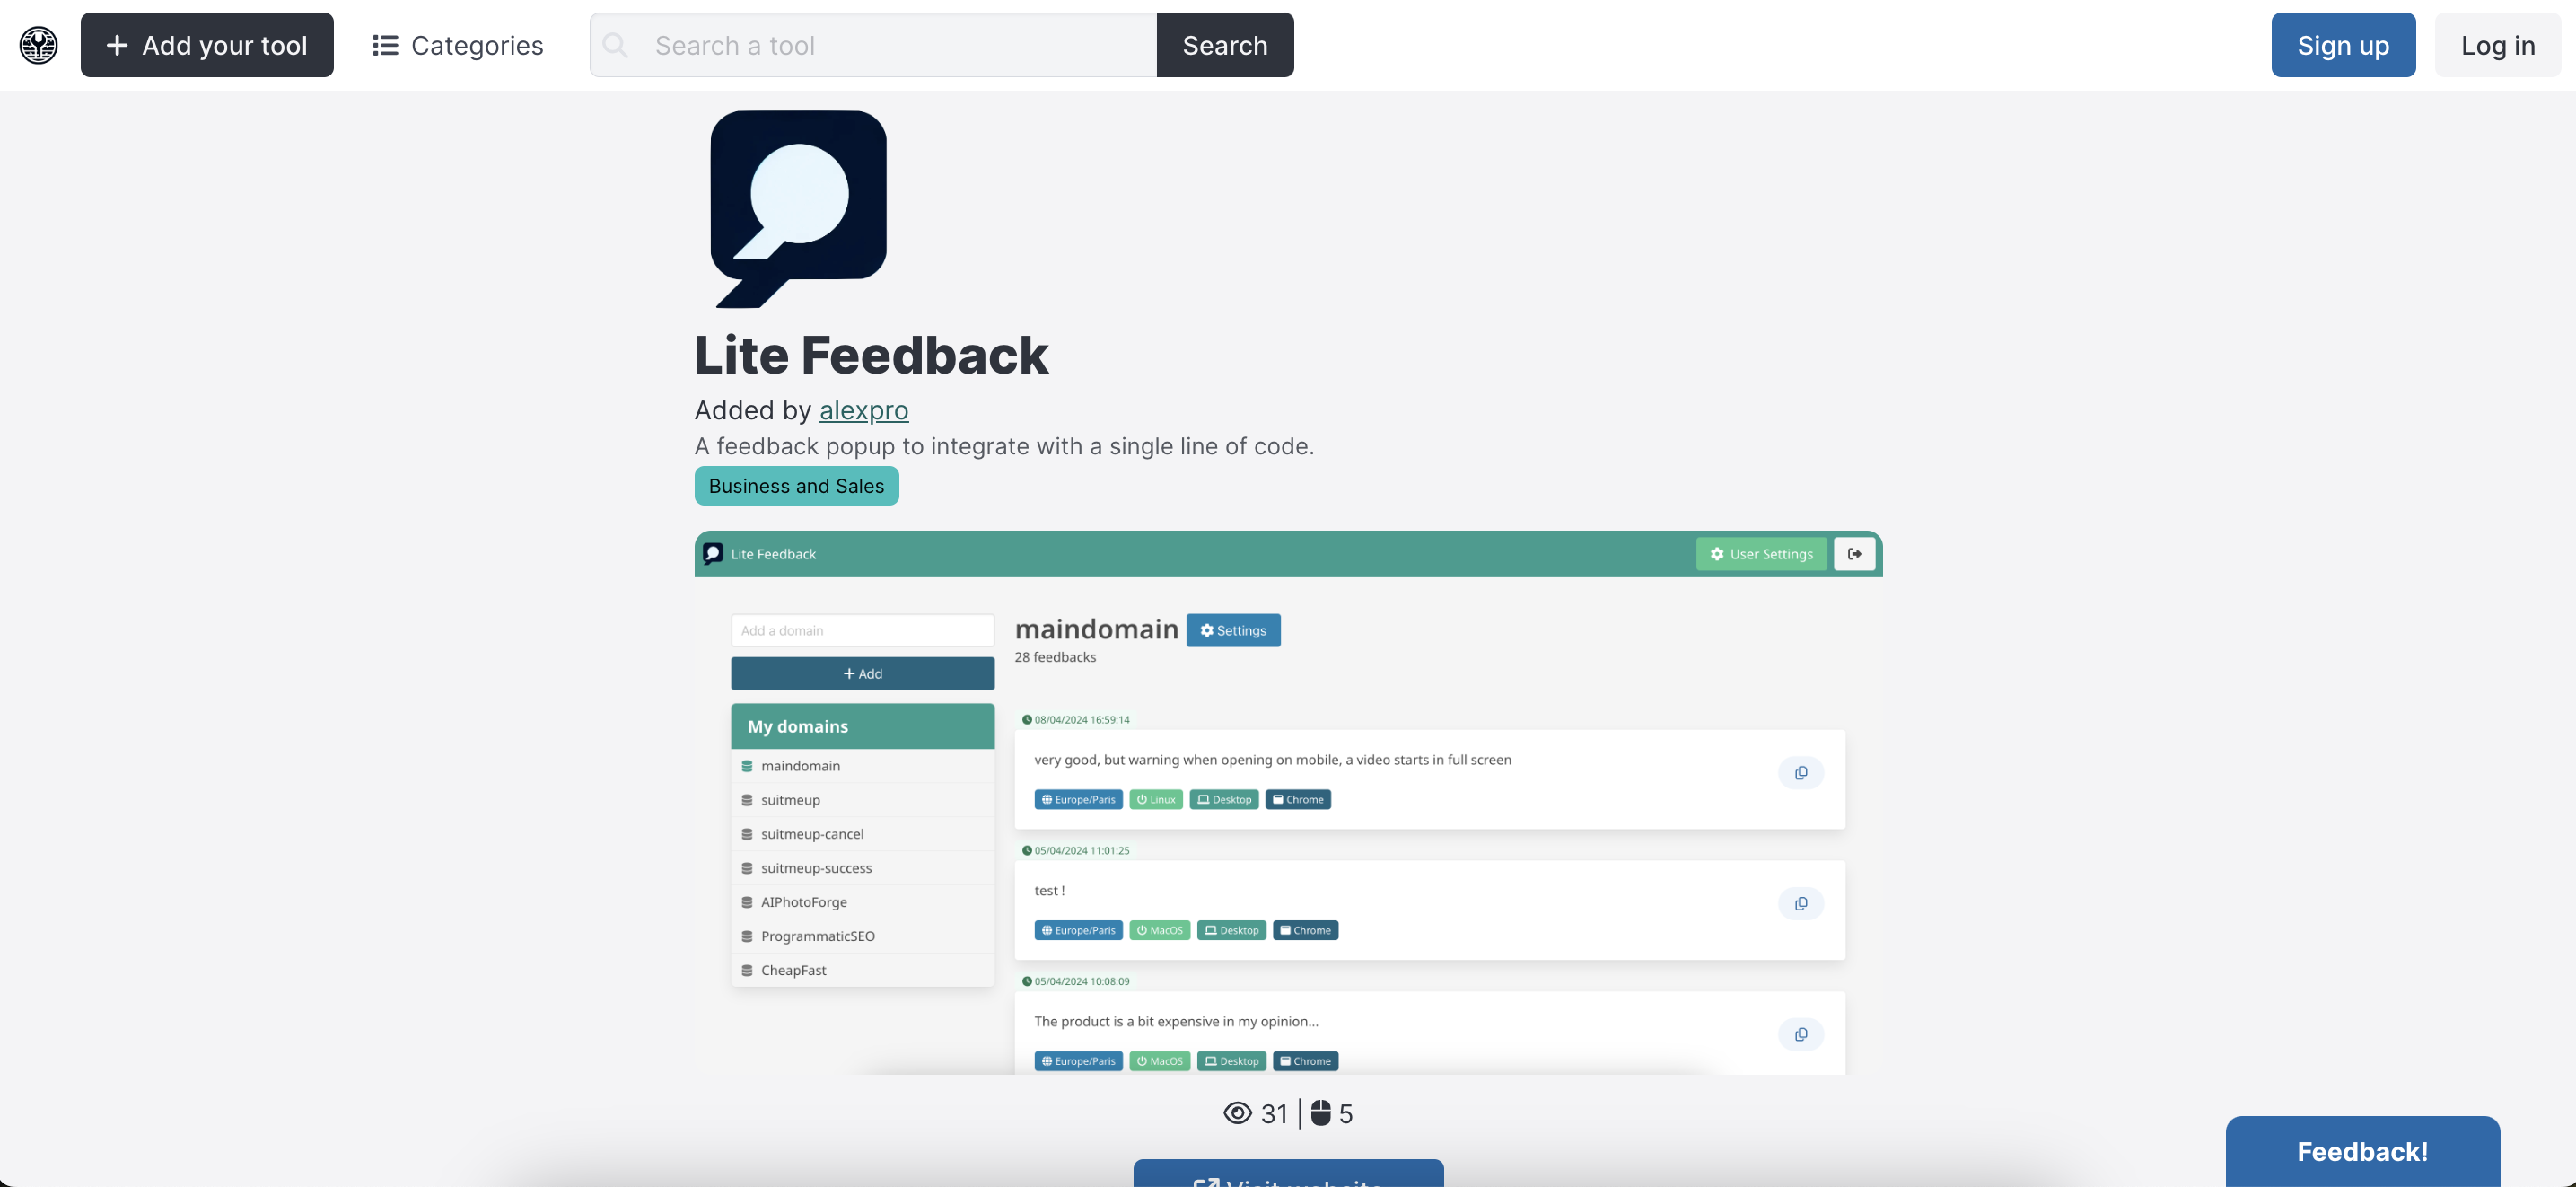The image size is (2576, 1187).
Task: Select suitmeup-cancel in the My domains list
Action: (862, 834)
